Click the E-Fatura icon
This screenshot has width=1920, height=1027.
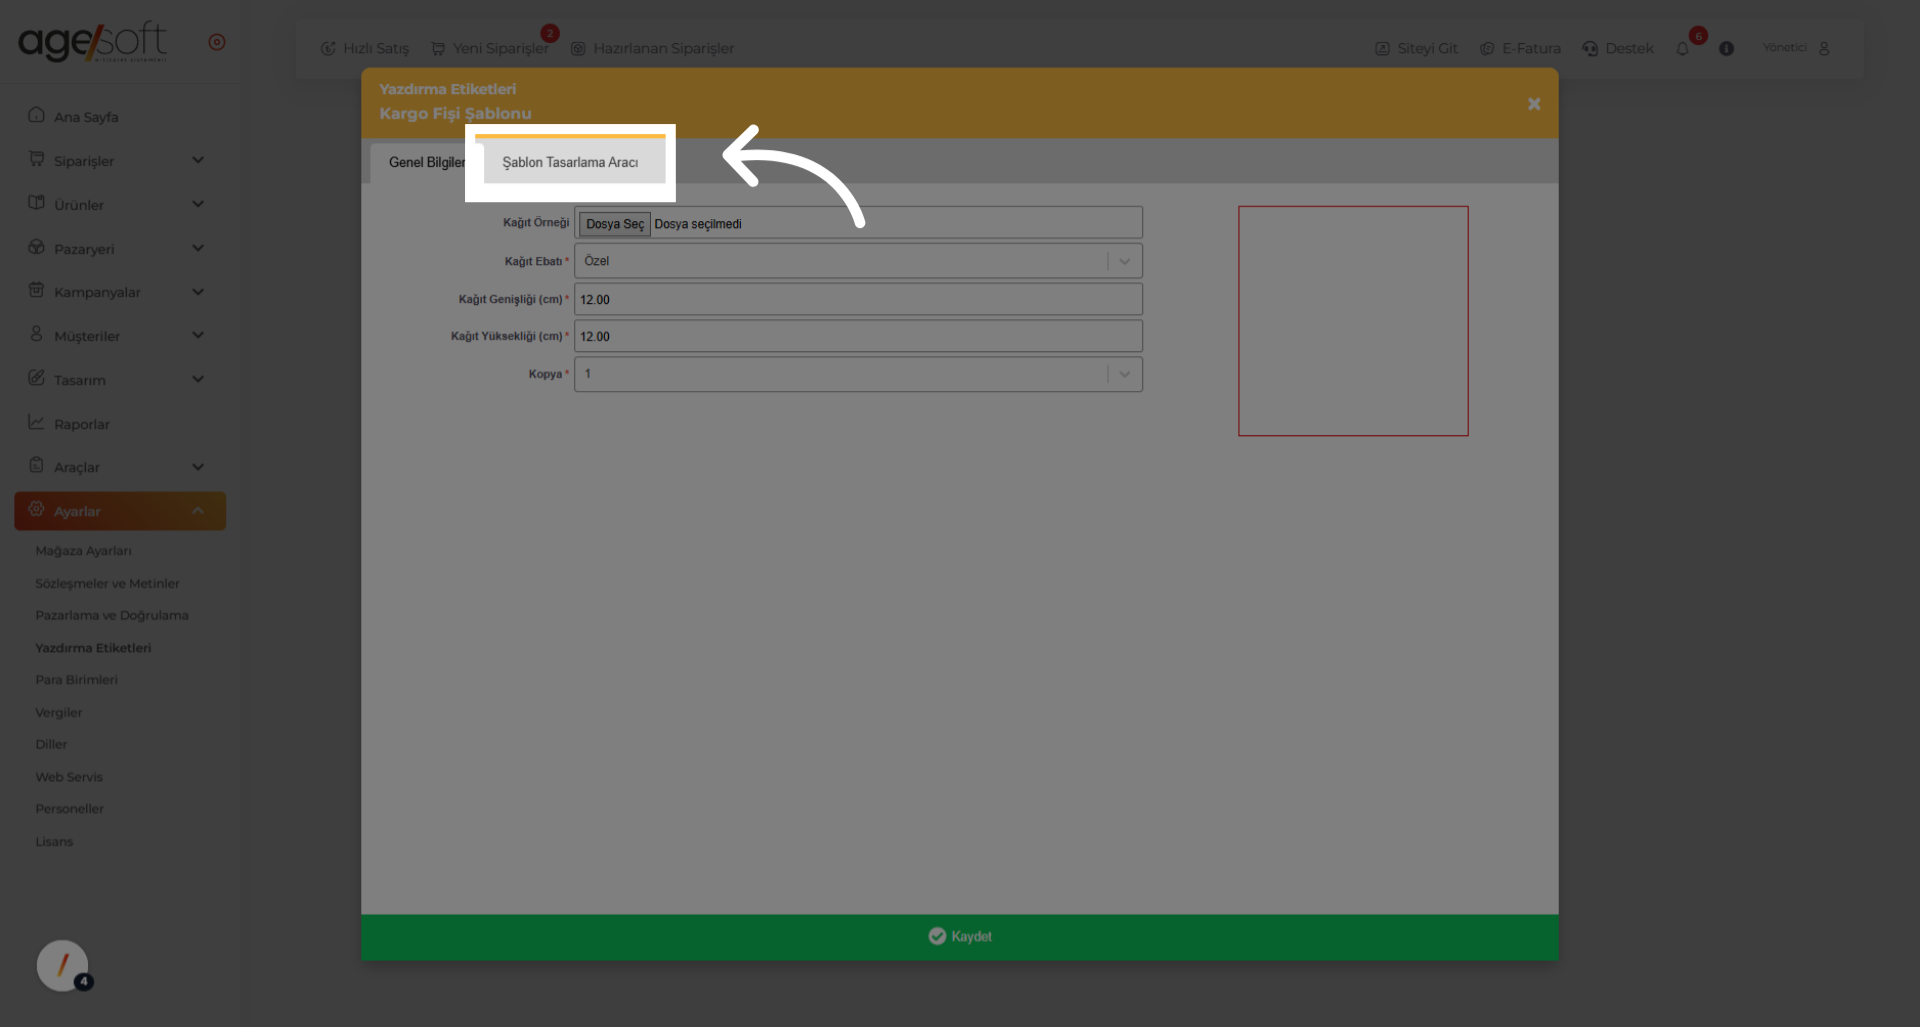pyautogui.click(x=1487, y=48)
